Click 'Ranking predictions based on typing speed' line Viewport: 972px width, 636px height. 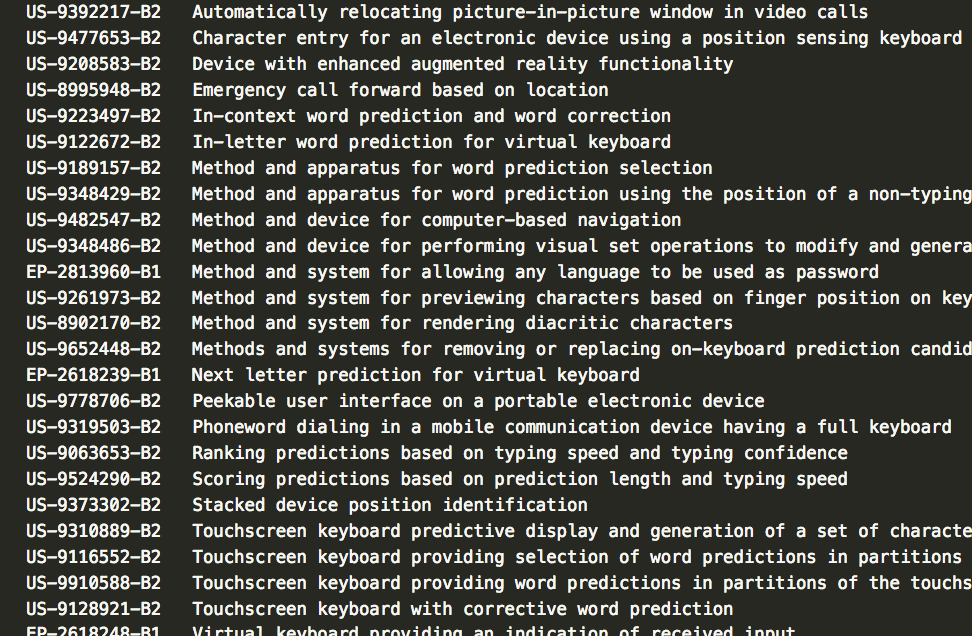pos(519,453)
